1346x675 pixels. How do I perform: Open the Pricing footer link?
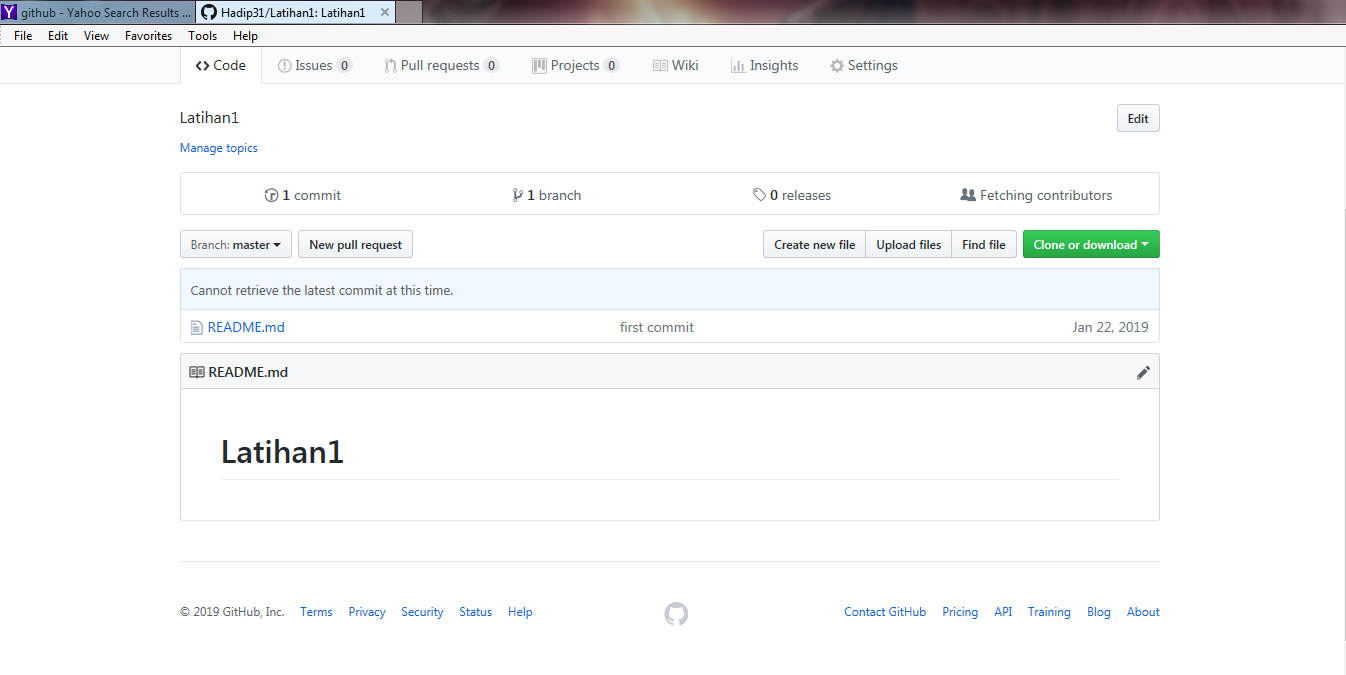tap(960, 612)
